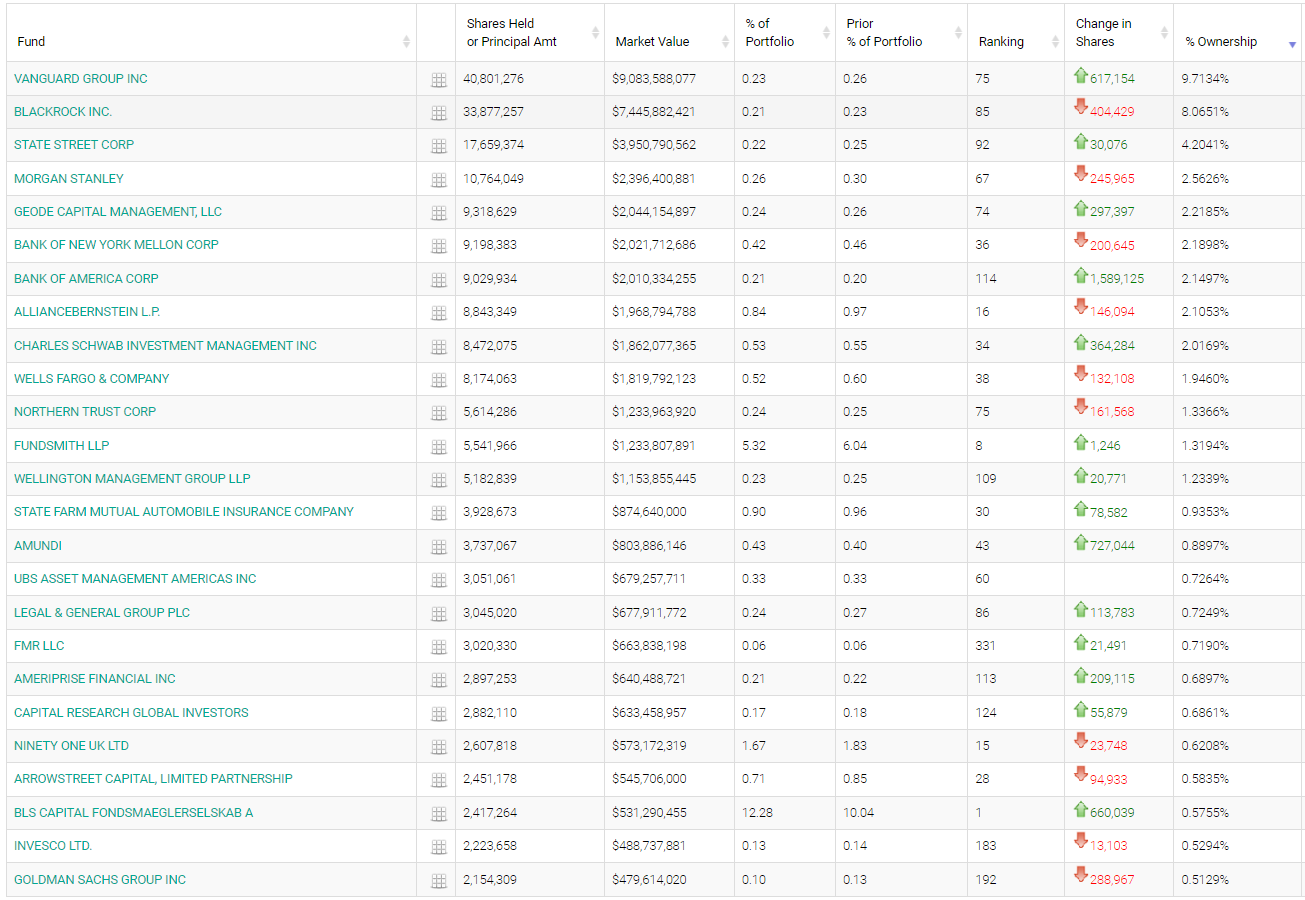Viewport: 1305px width, 900px height.
Task: Click grid icon for Capital Research Global
Action: 438,714
